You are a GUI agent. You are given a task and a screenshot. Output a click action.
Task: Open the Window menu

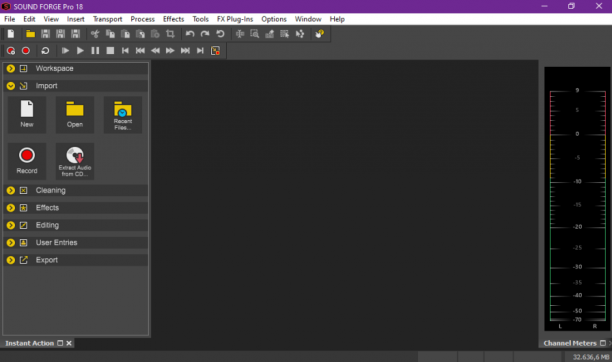(308, 19)
